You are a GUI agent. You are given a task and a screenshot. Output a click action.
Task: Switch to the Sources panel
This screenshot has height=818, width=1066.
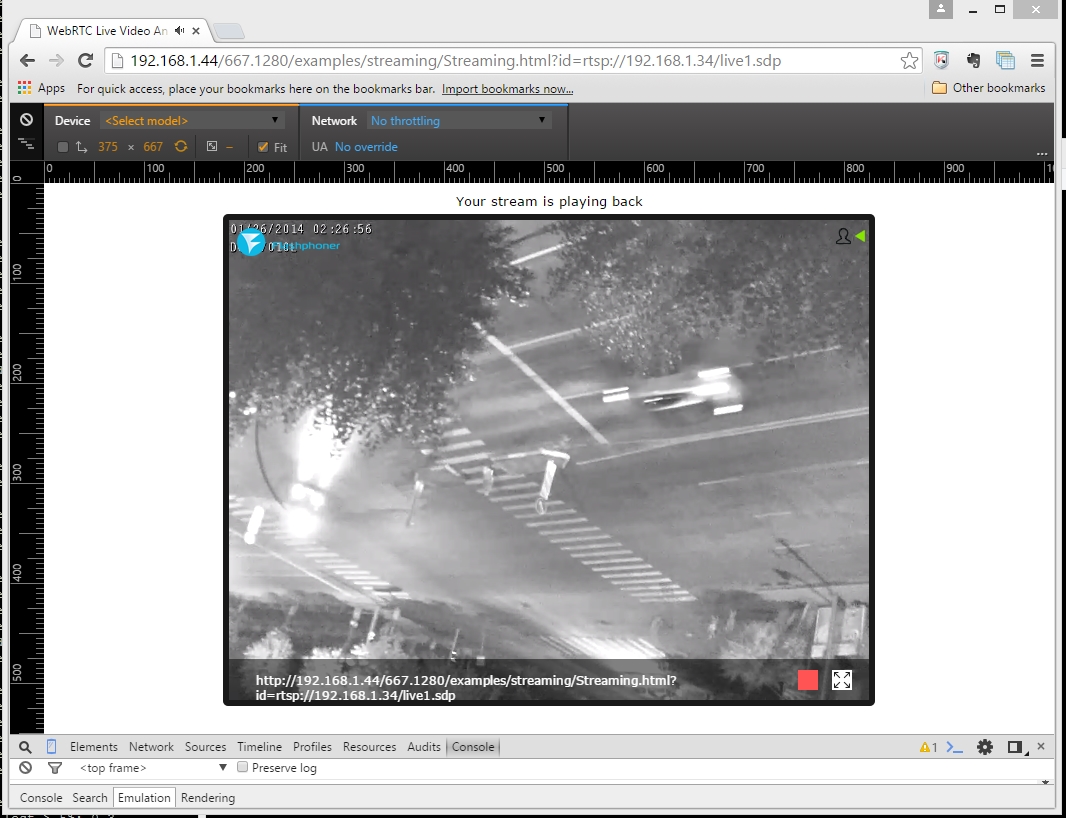[x=205, y=747]
